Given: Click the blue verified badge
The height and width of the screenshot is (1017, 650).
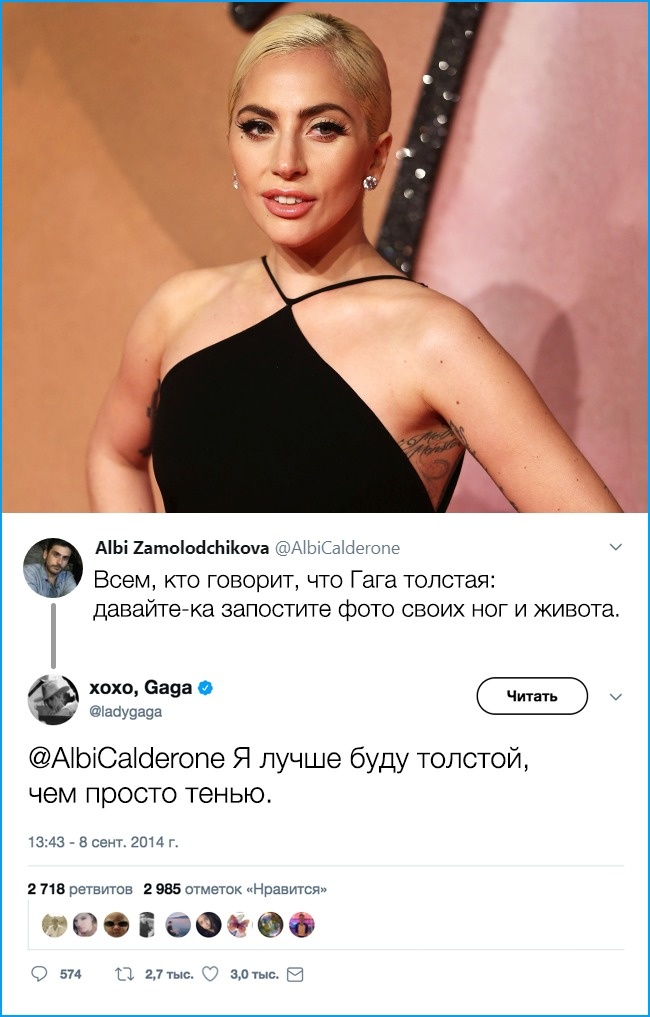Looking at the screenshot, I should tap(206, 688).
